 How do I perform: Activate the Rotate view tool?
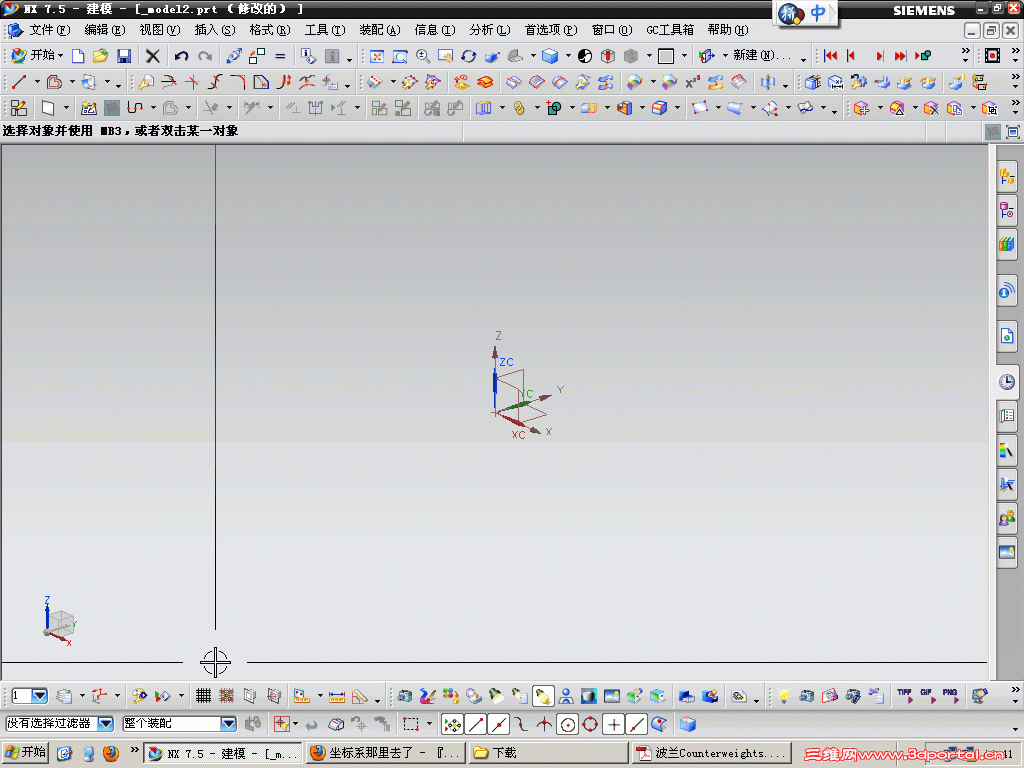coord(468,56)
